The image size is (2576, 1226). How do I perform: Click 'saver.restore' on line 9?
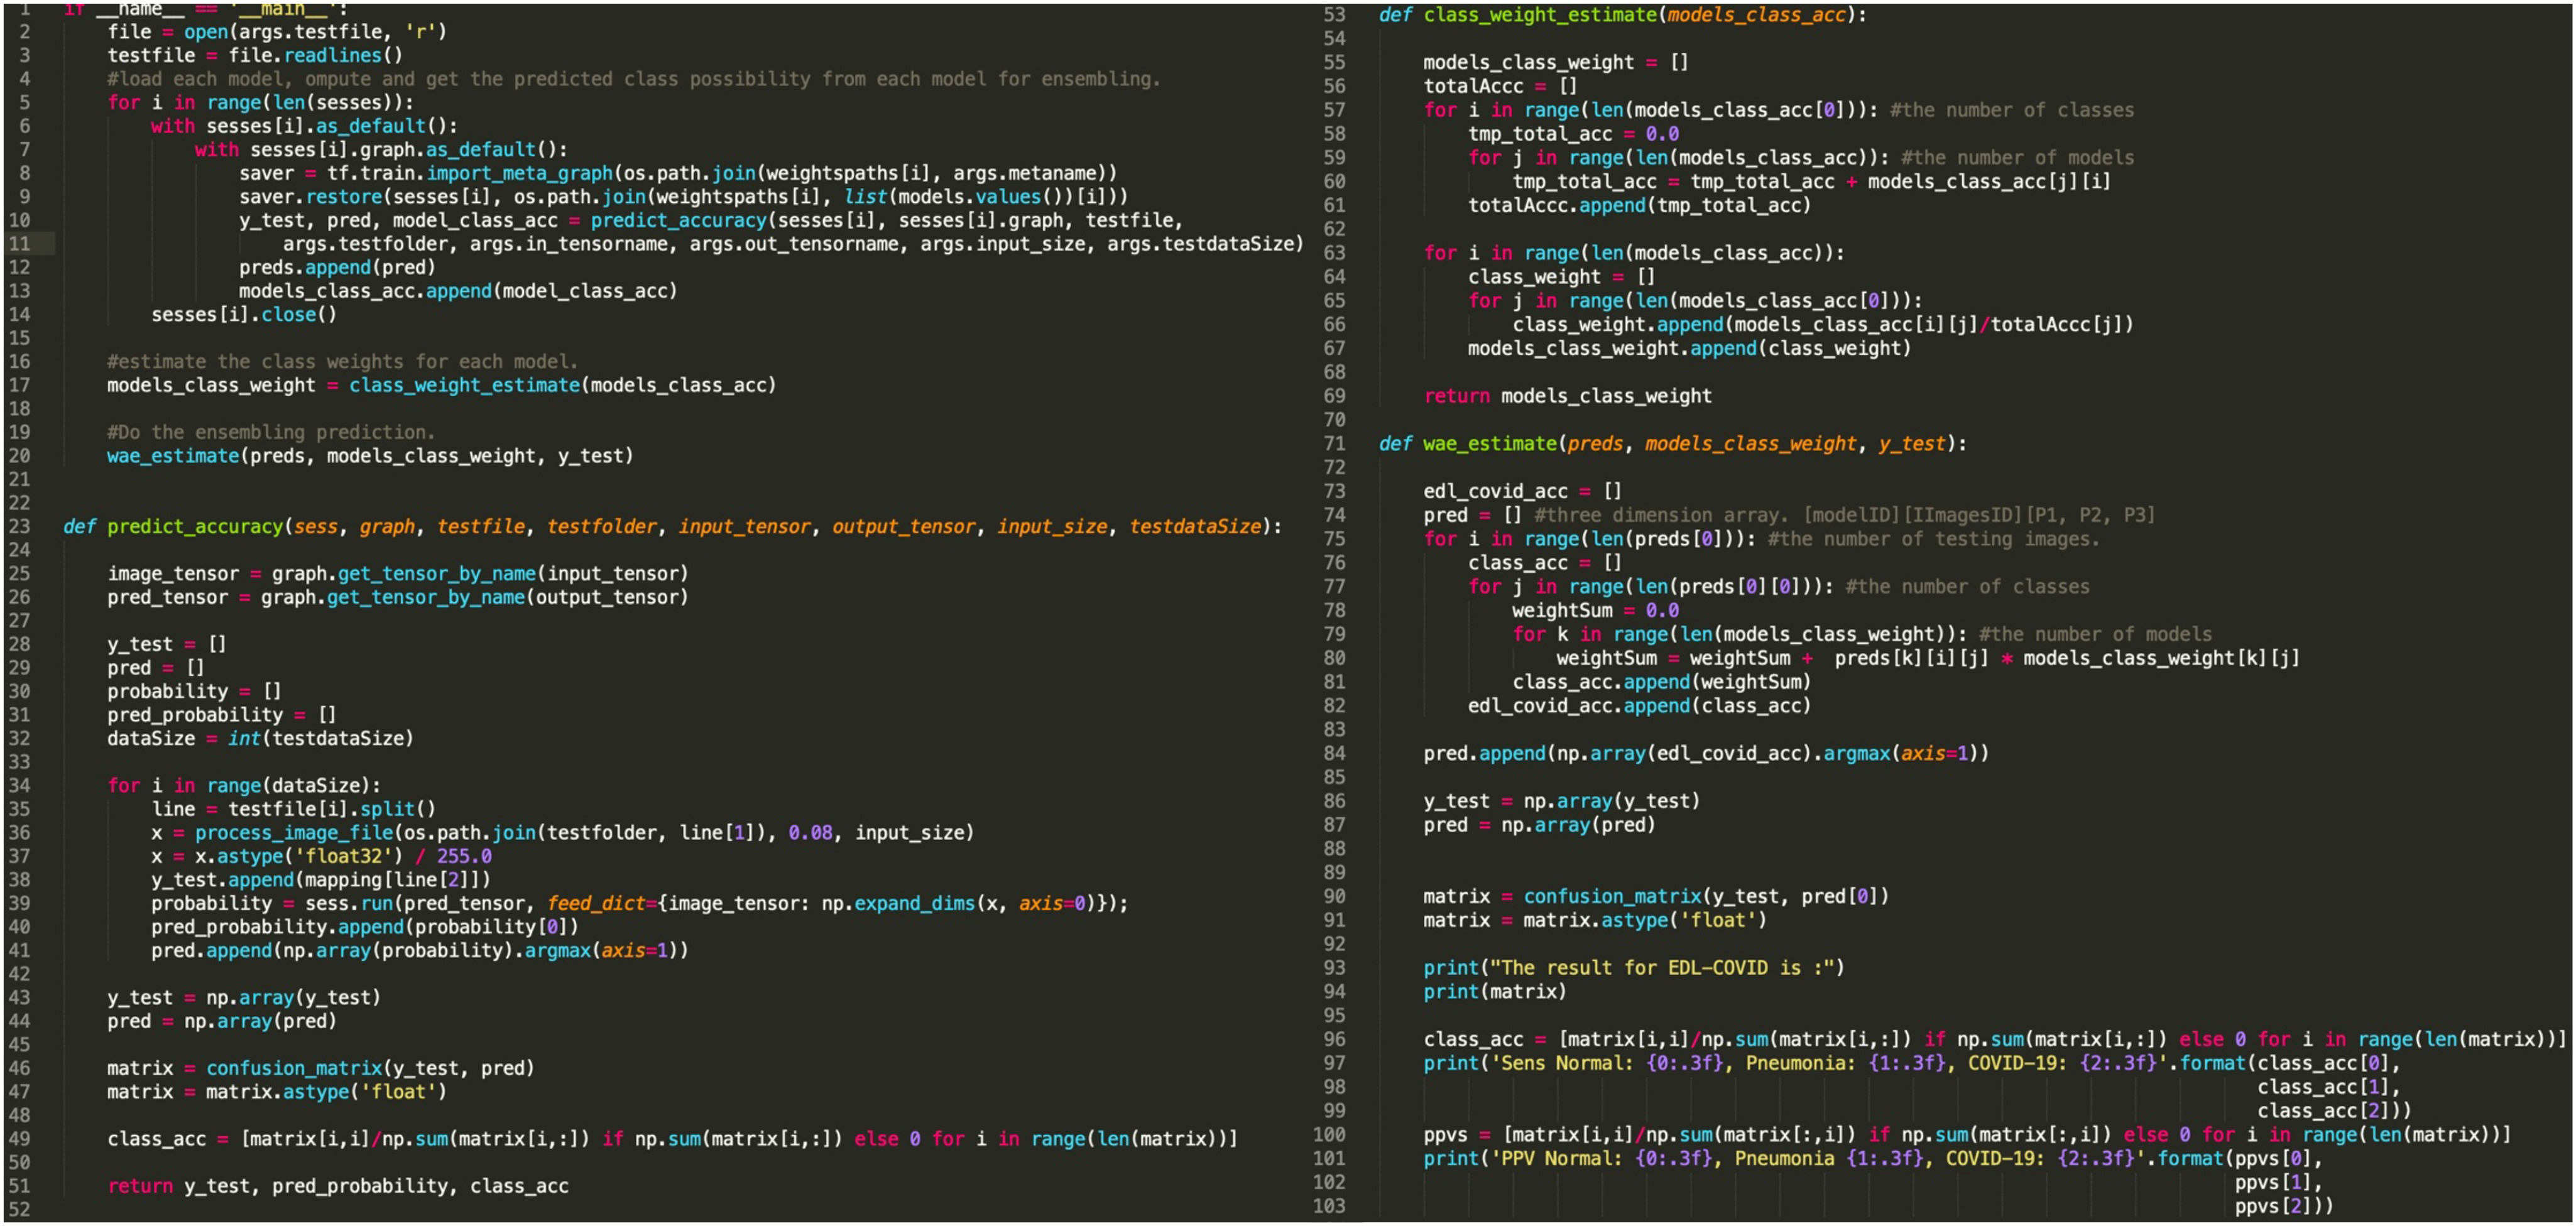311,196
